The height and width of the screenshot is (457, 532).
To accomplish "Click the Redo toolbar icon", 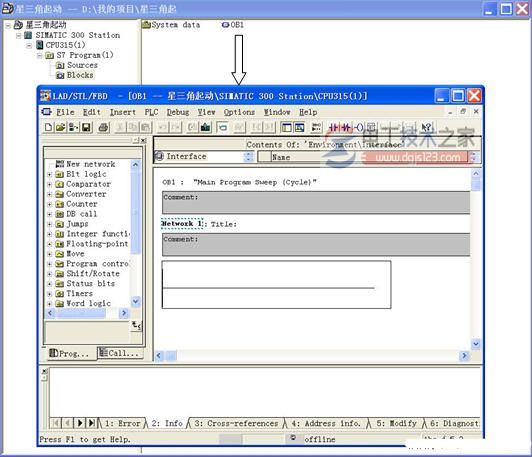I will (x=176, y=128).
